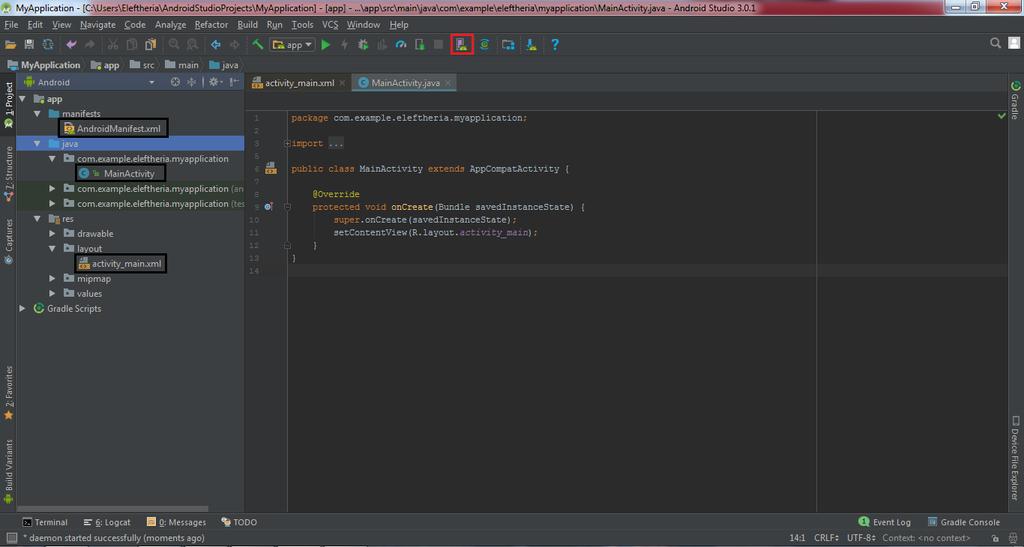Open the Device File Explorer side tab
1024x547 pixels.
click(x=1015, y=458)
